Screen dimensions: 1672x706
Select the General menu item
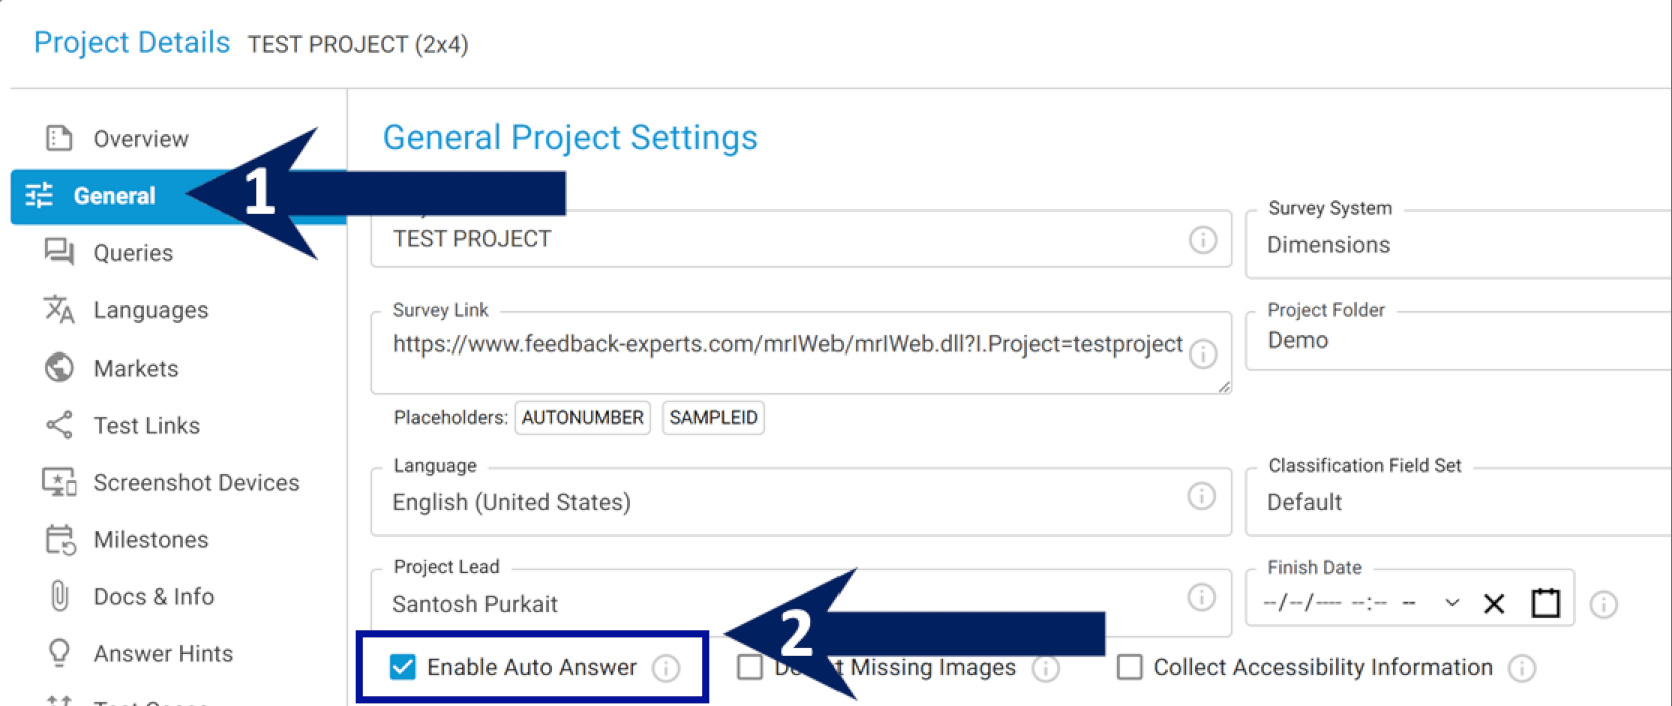(114, 196)
